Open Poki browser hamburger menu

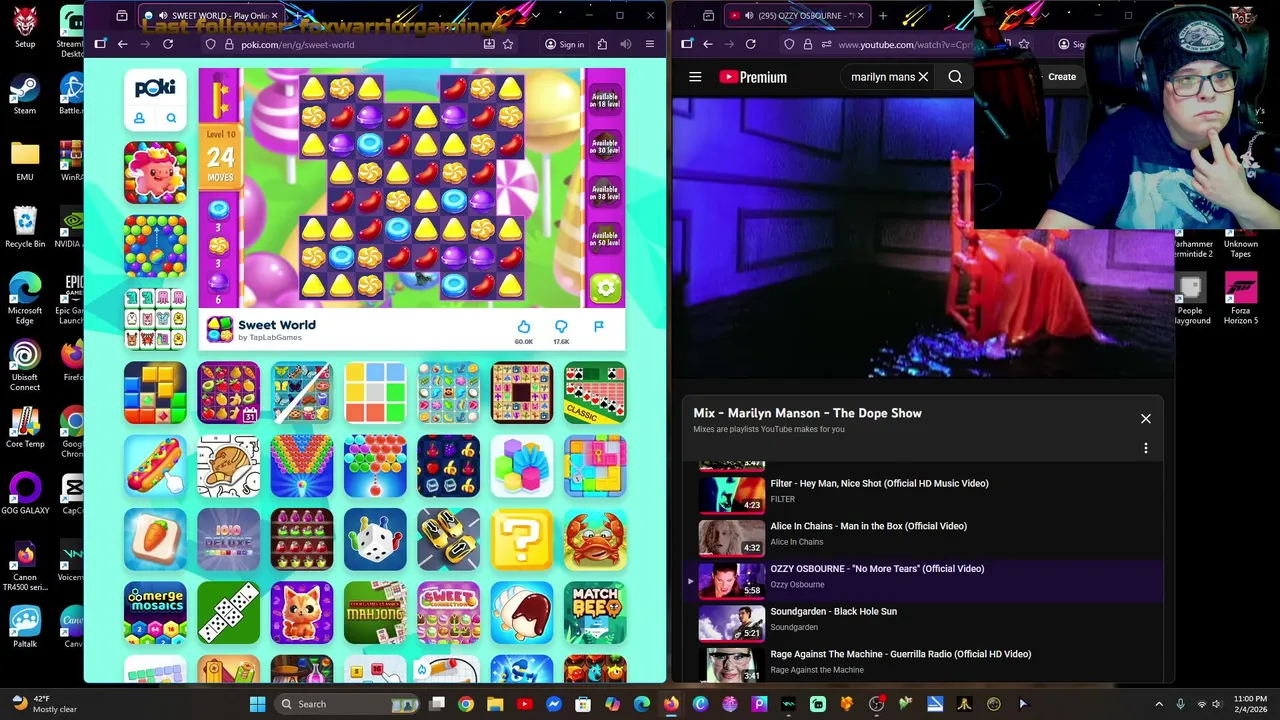coord(650,44)
